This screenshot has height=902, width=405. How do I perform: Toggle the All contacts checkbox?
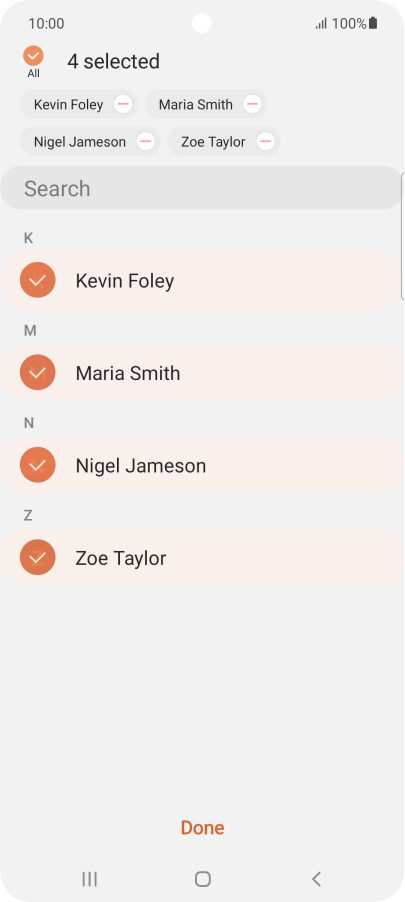click(x=33, y=56)
